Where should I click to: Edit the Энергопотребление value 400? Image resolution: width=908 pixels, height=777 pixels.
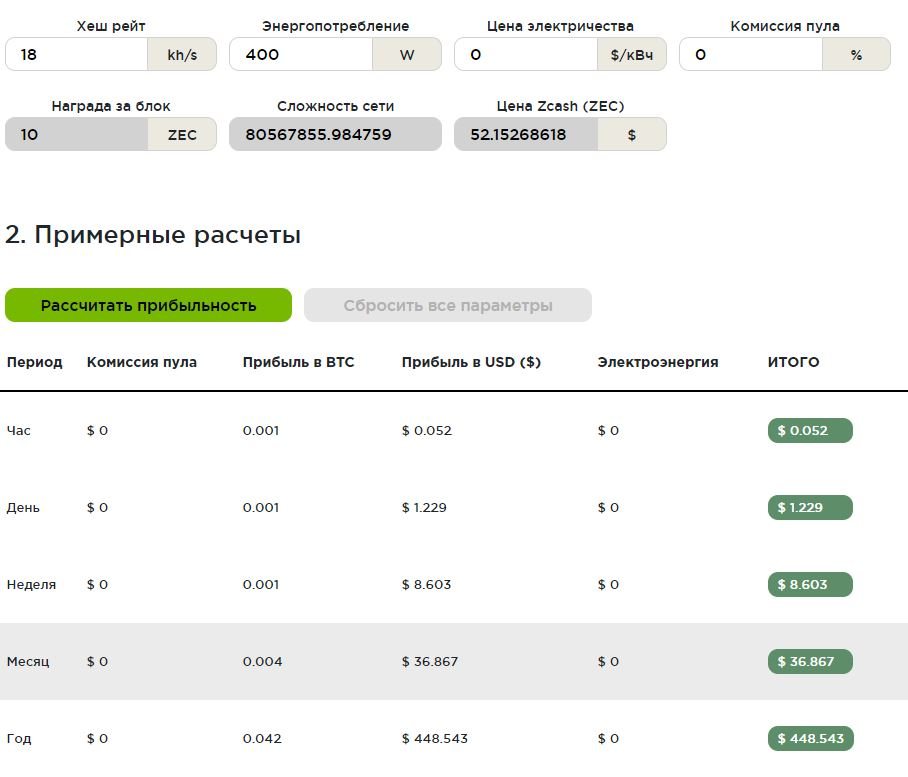(301, 54)
